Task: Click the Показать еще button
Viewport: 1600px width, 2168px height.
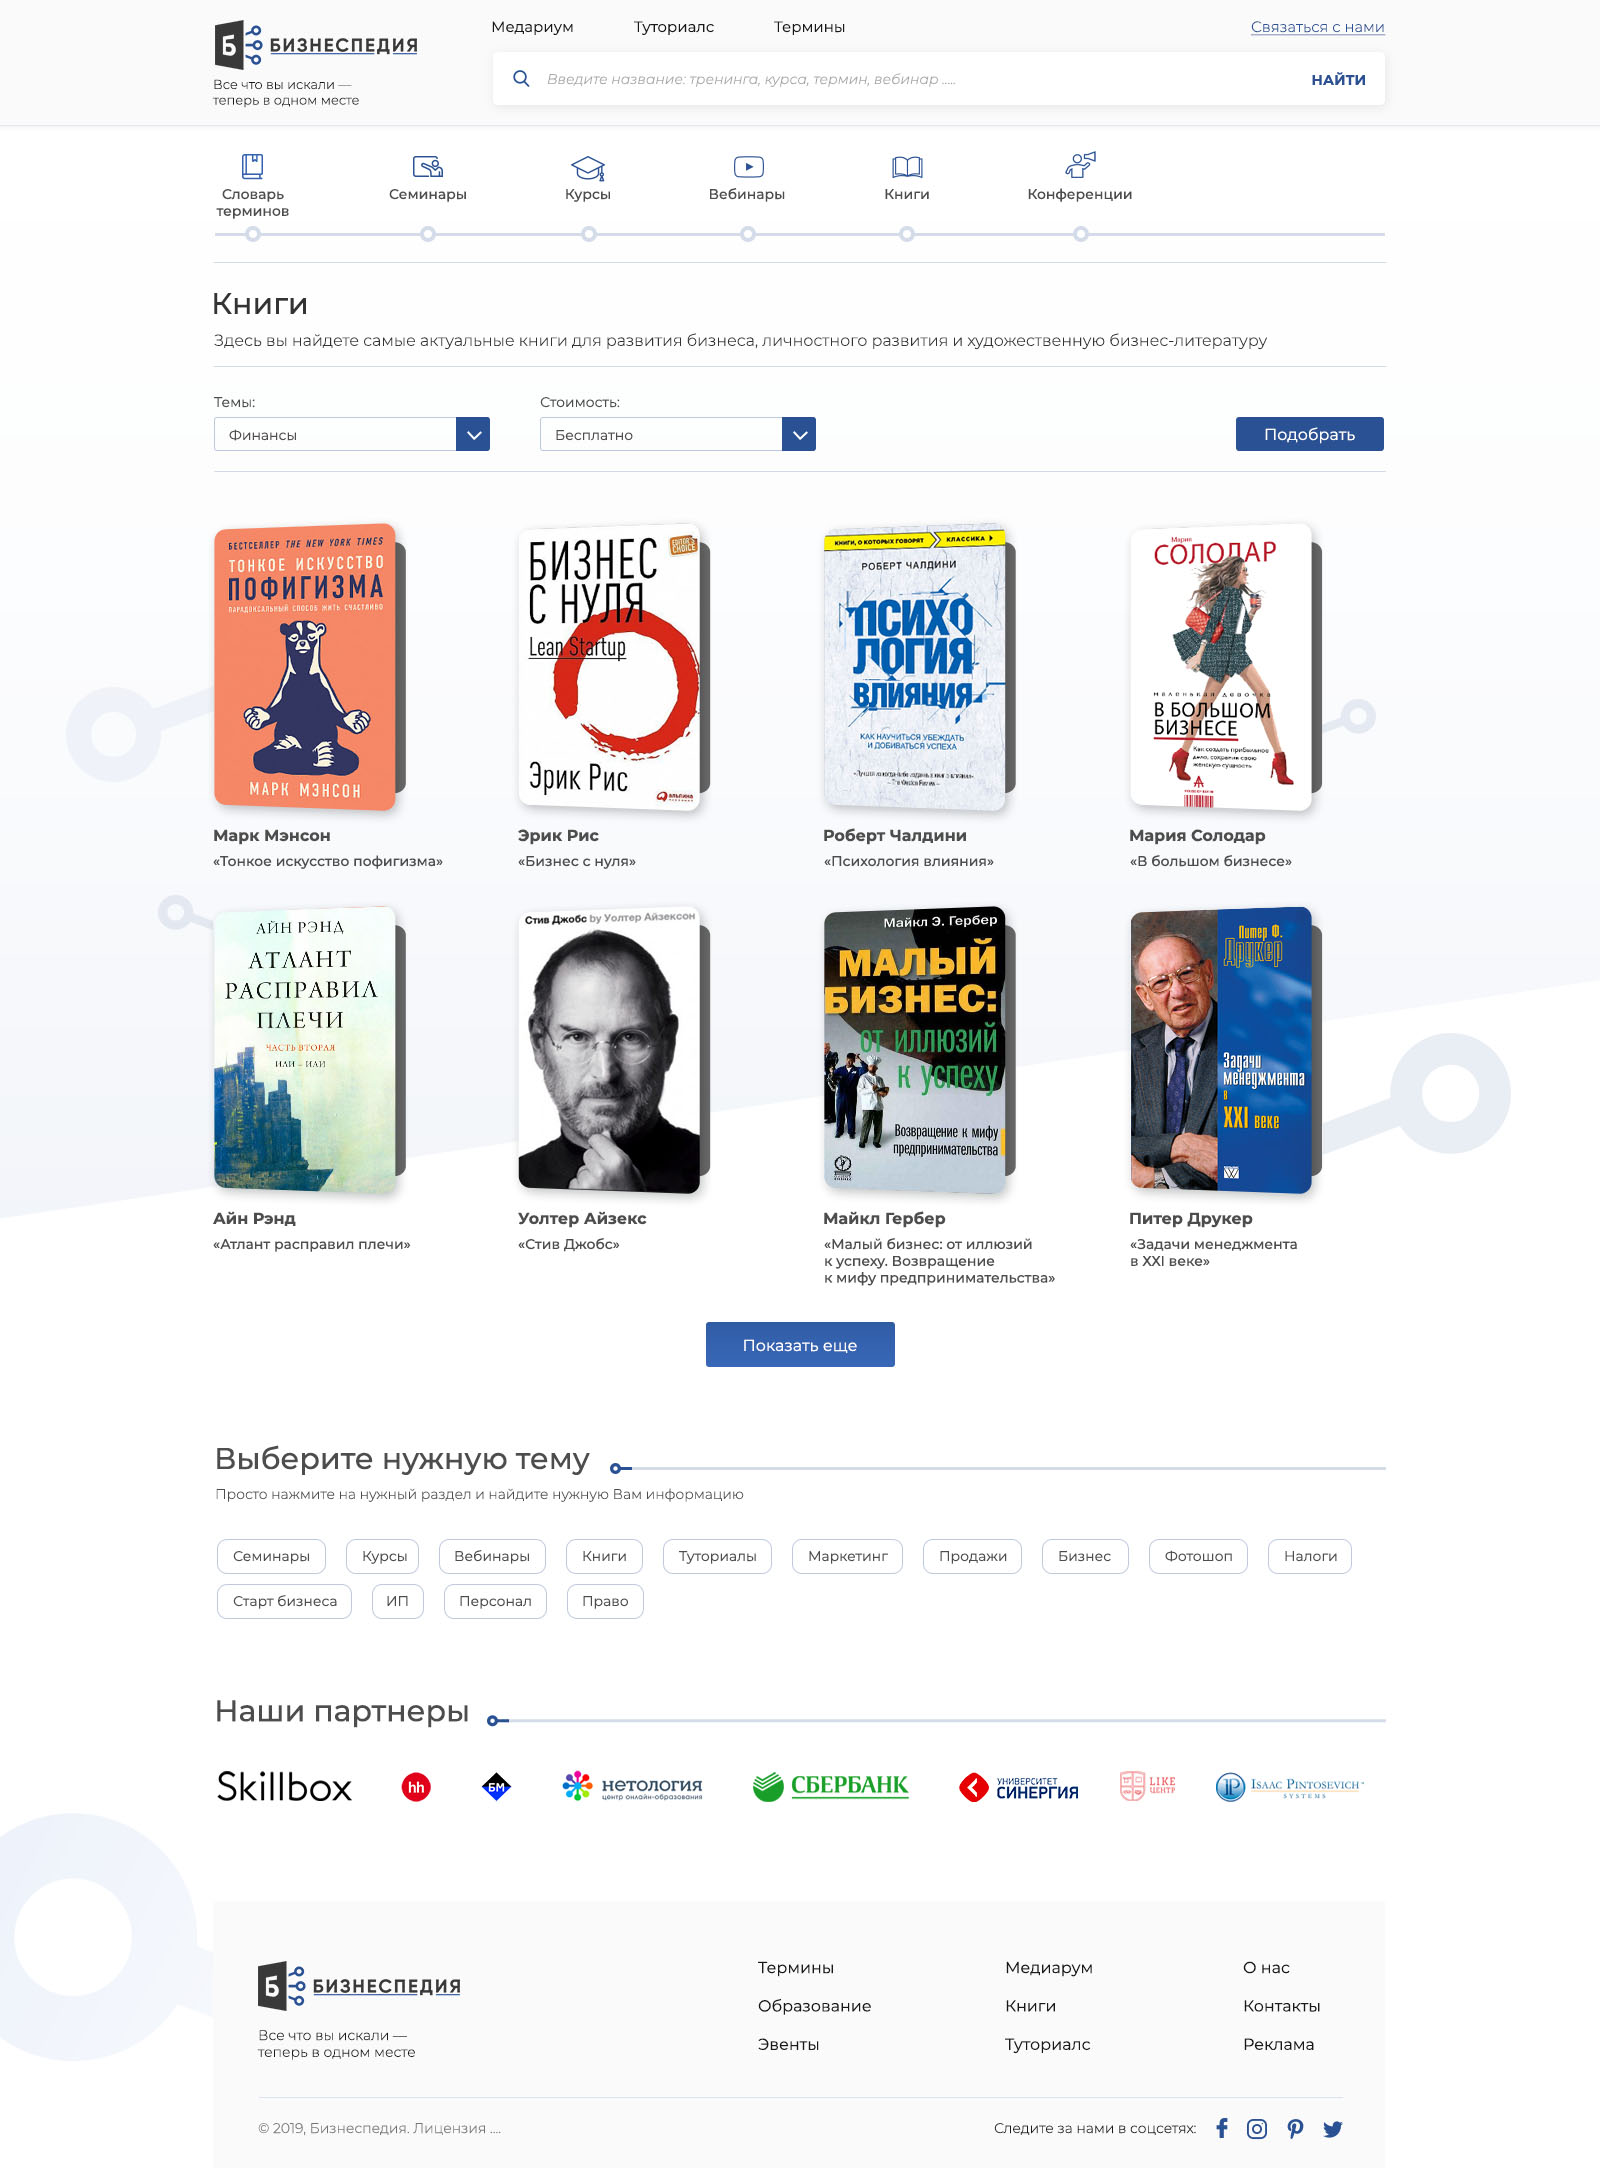Action: [800, 1345]
